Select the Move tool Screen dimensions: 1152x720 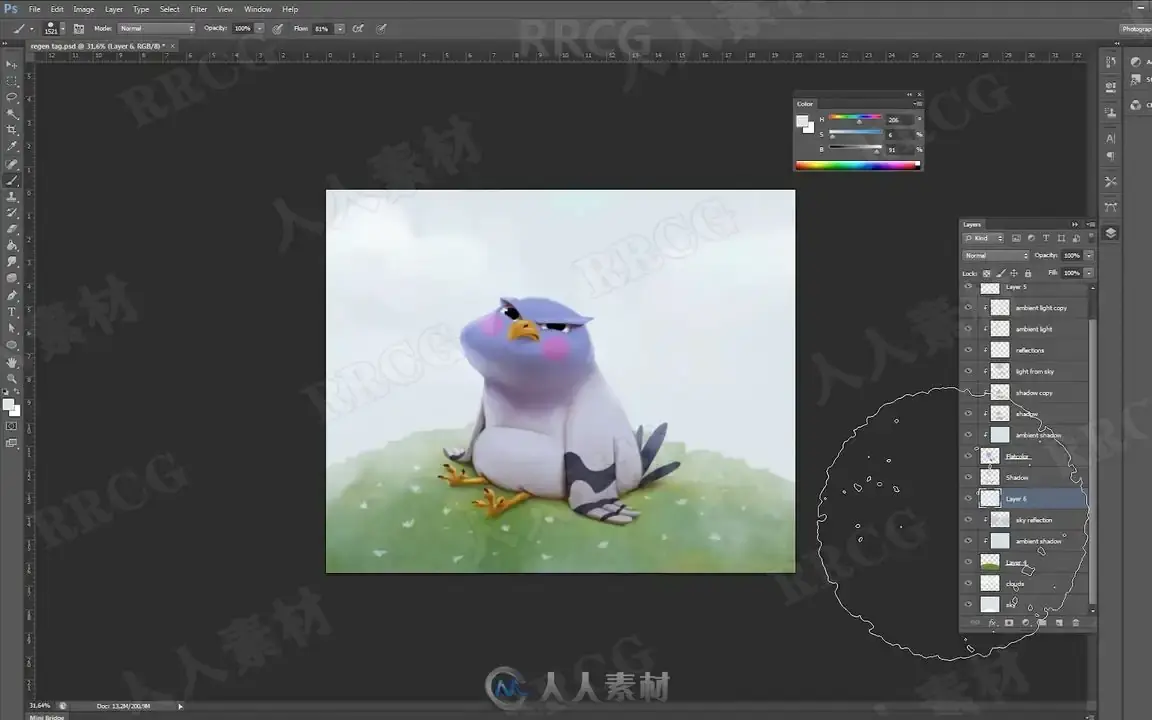[x=12, y=64]
